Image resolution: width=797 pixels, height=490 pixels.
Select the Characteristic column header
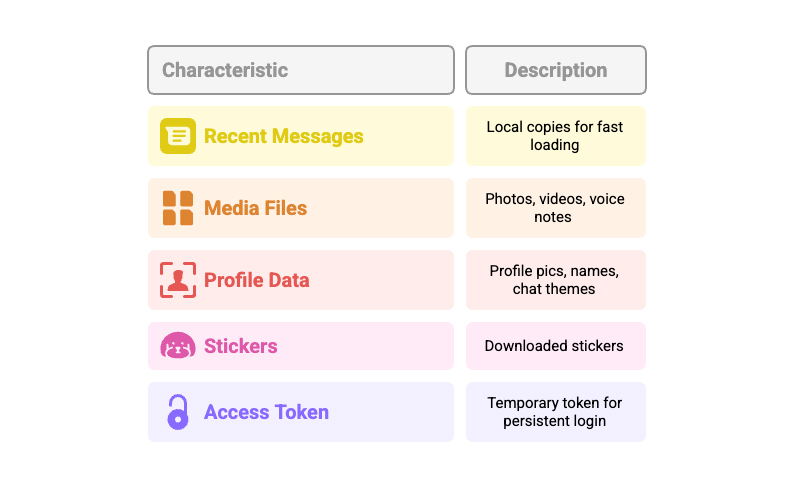point(300,70)
